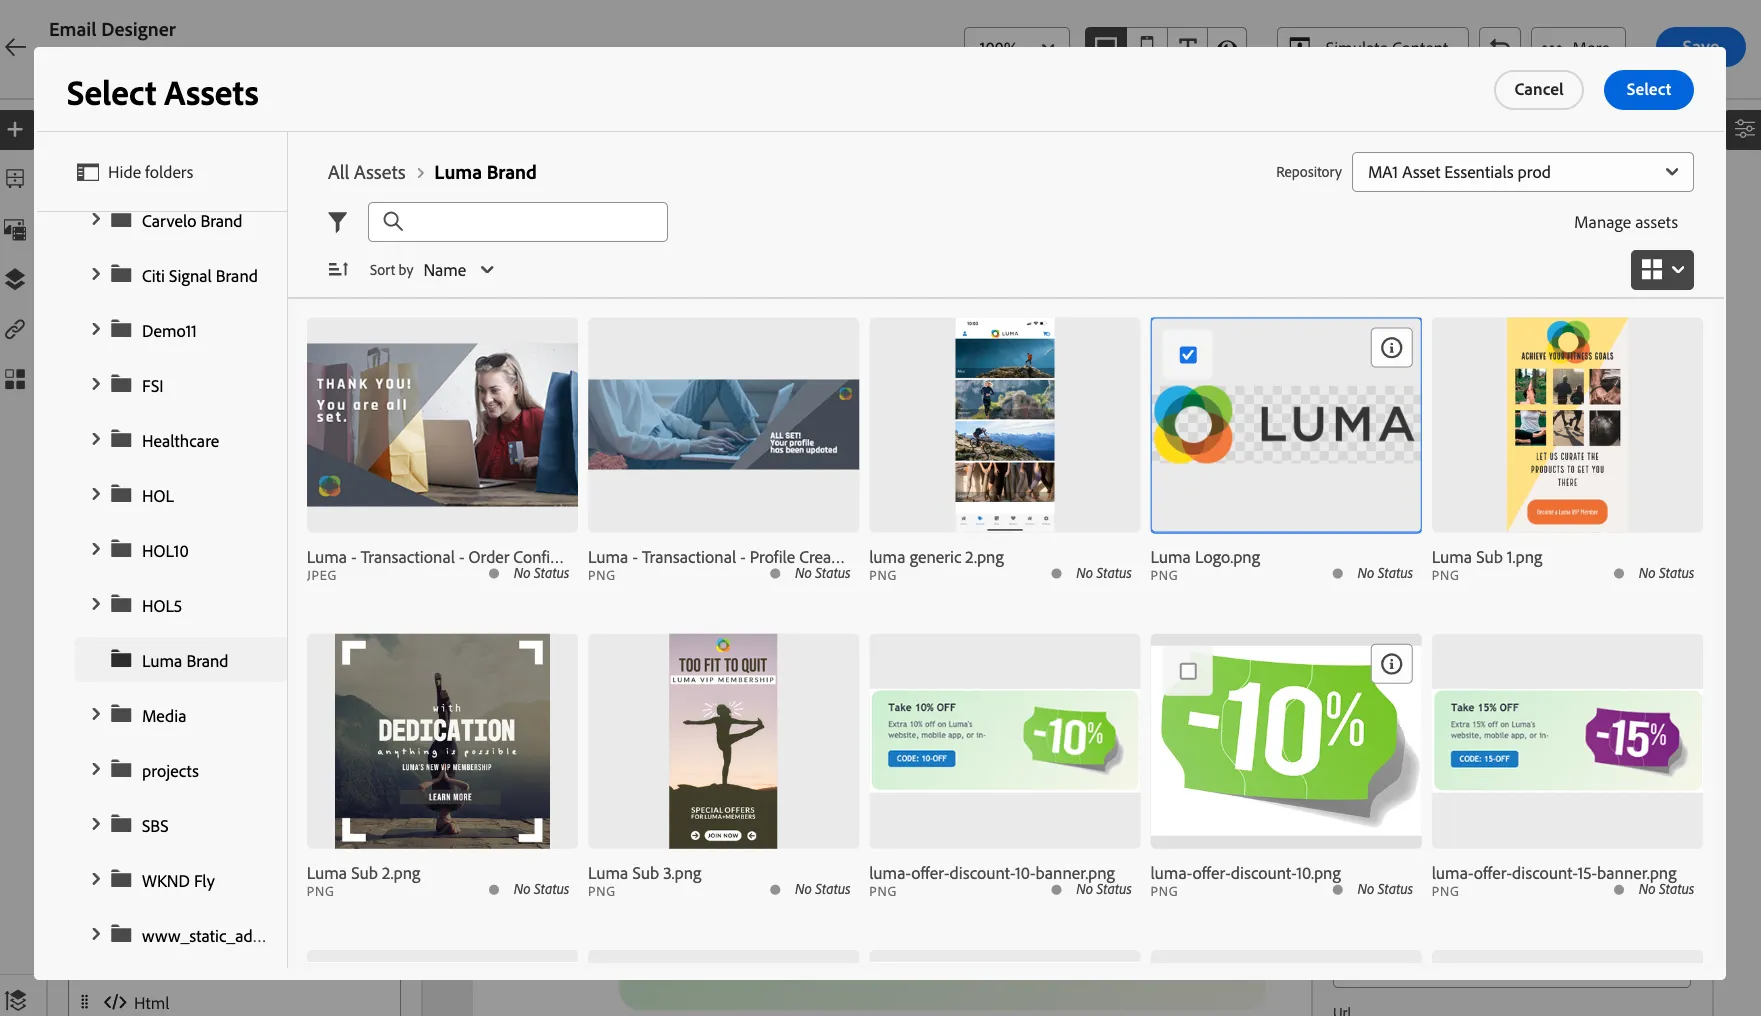Select the Luma Sub 2.png thumbnail
Screen dimensions: 1761x1016
(x=442, y=741)
